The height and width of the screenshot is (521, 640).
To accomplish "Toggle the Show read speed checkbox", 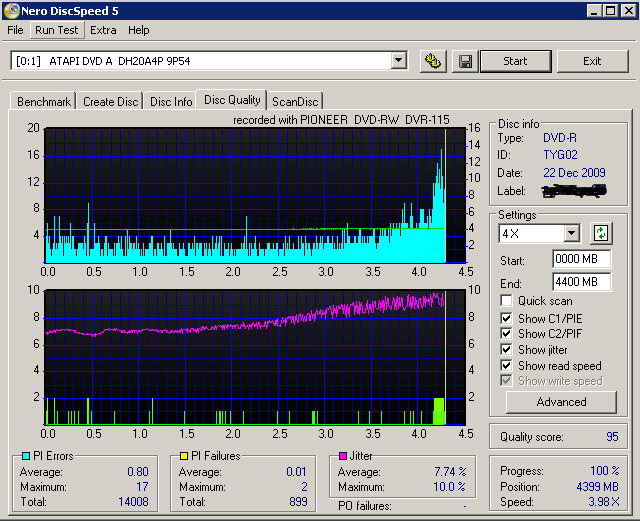I will pos(508,365).
